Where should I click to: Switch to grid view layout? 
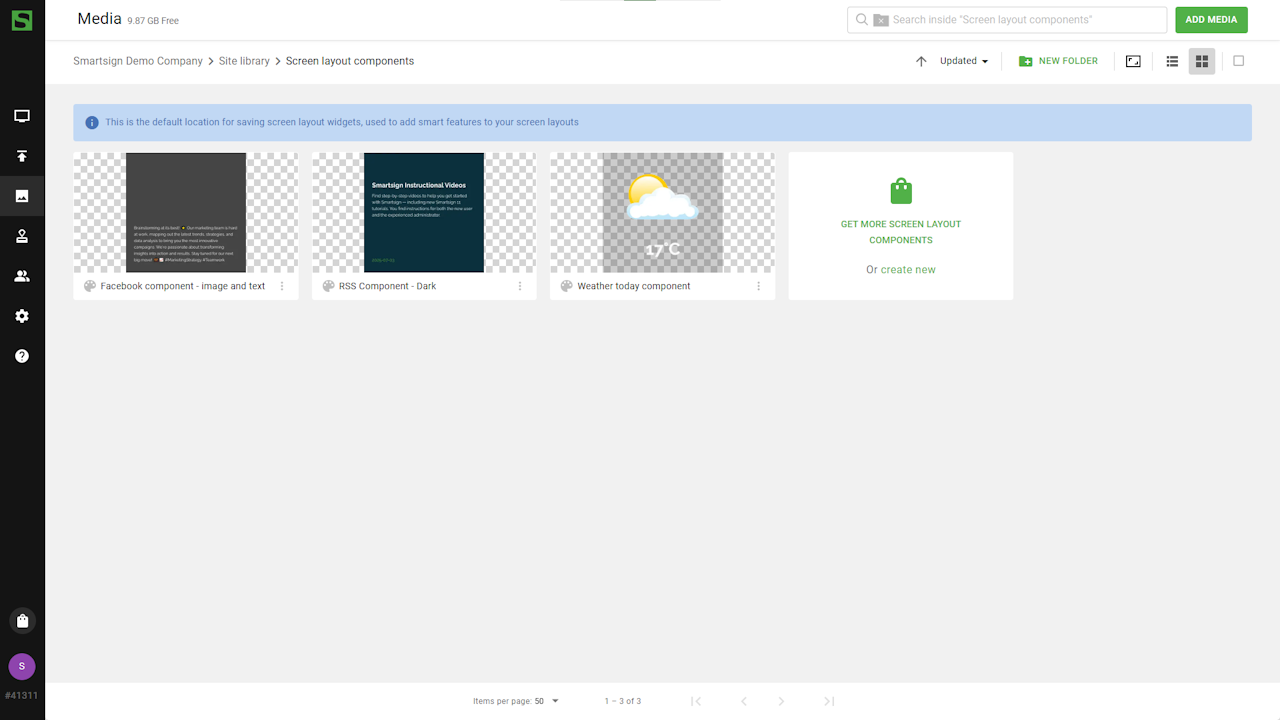click(1202, 61)
